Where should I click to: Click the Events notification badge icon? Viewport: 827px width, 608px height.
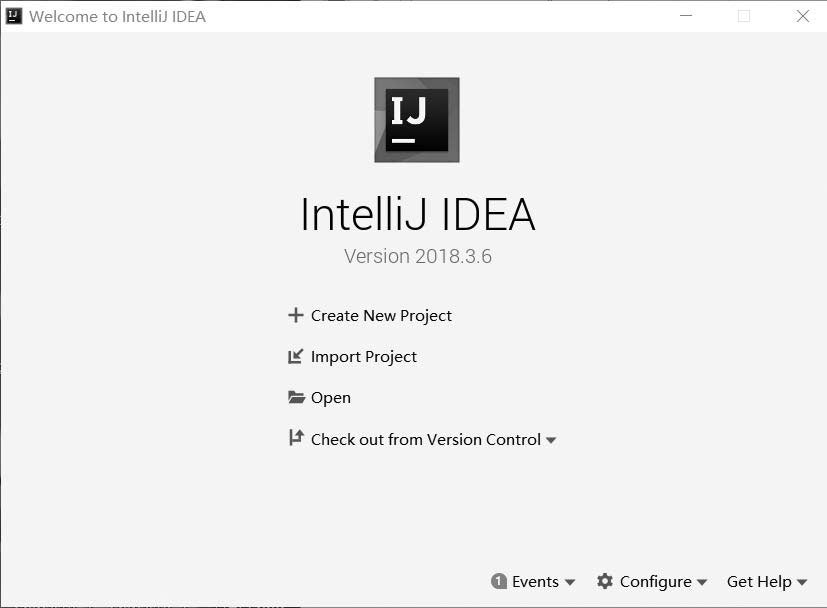498,581
